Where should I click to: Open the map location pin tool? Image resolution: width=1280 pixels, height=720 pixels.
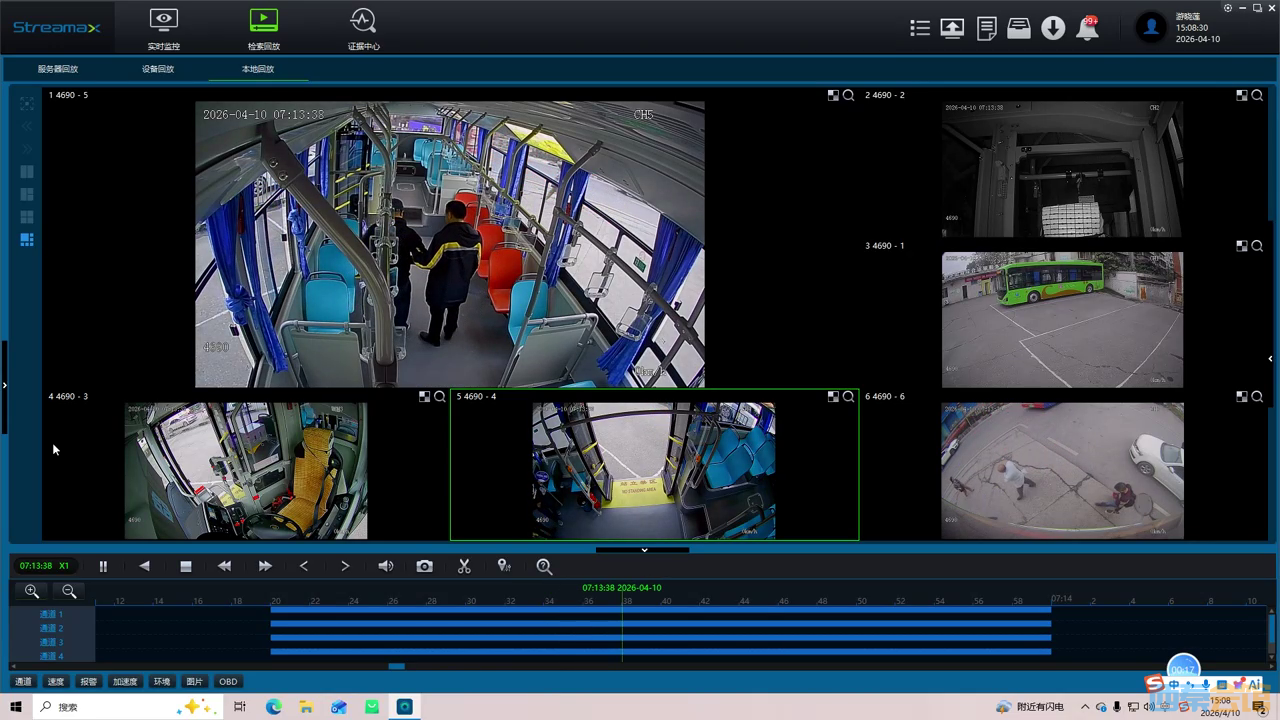pos(504,566)
